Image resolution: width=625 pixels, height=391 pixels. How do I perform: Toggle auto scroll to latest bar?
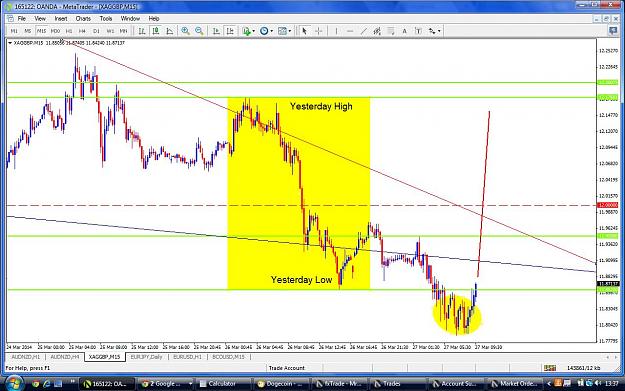216,31
